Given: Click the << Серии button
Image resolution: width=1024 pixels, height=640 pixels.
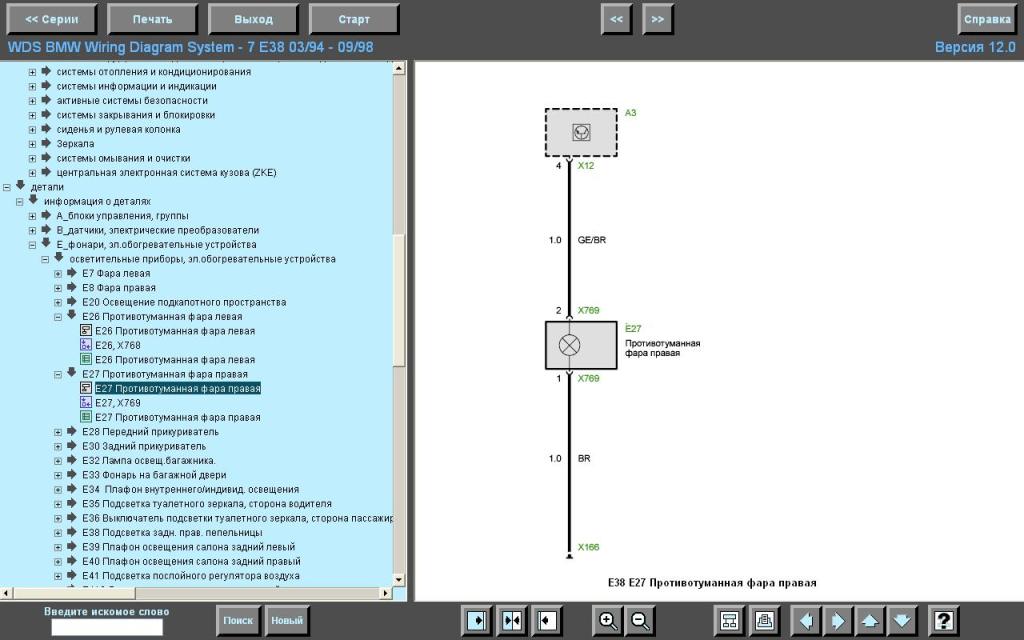Looking at the screenshot, I should coord(52,19).
